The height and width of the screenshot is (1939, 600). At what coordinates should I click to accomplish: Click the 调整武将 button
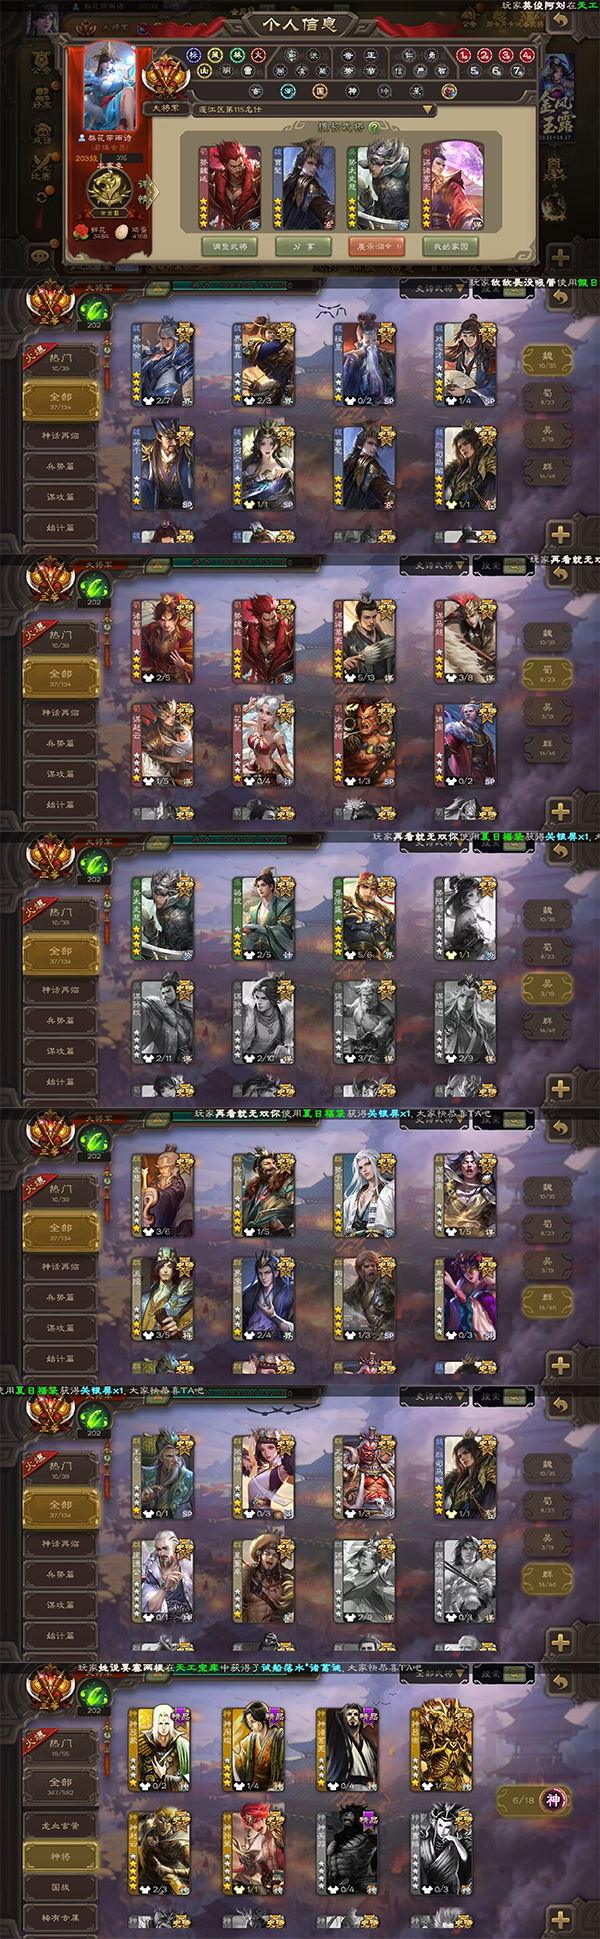(231, 246)
